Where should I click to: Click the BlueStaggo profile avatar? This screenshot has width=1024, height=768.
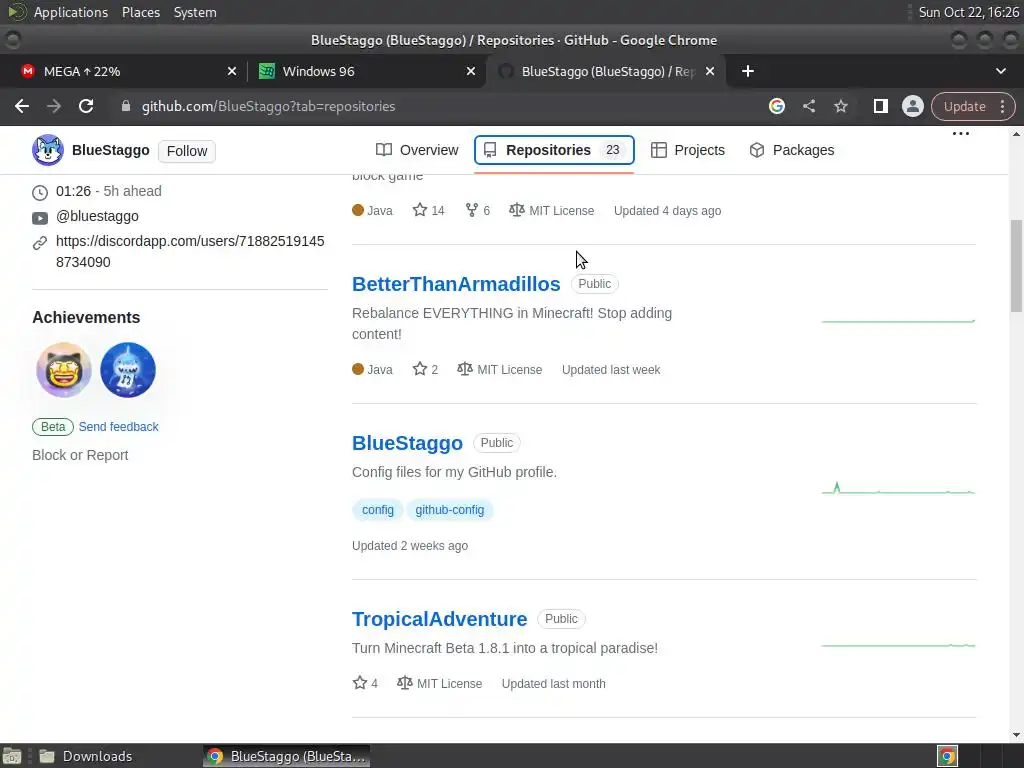click(48, 150)
